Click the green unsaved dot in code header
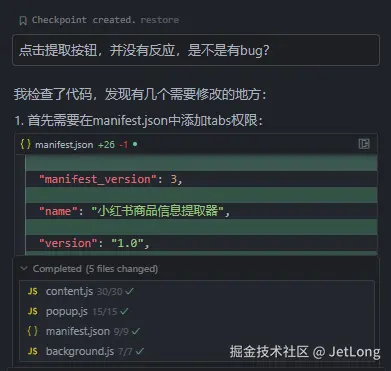391x371 pixels. tap(135, 144)
